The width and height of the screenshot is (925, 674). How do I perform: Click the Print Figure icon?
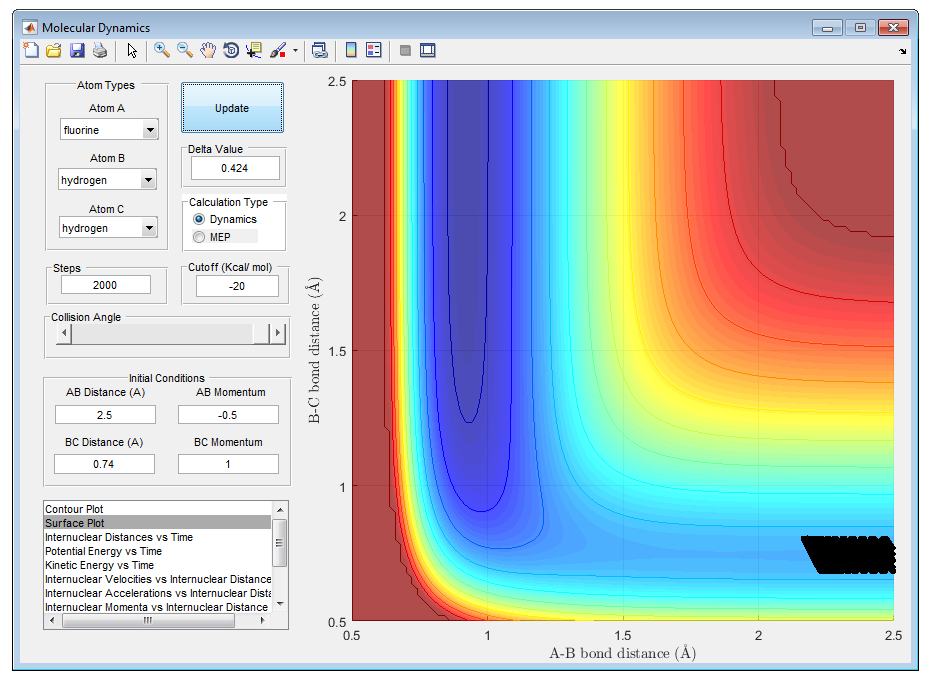pos(100,50)
